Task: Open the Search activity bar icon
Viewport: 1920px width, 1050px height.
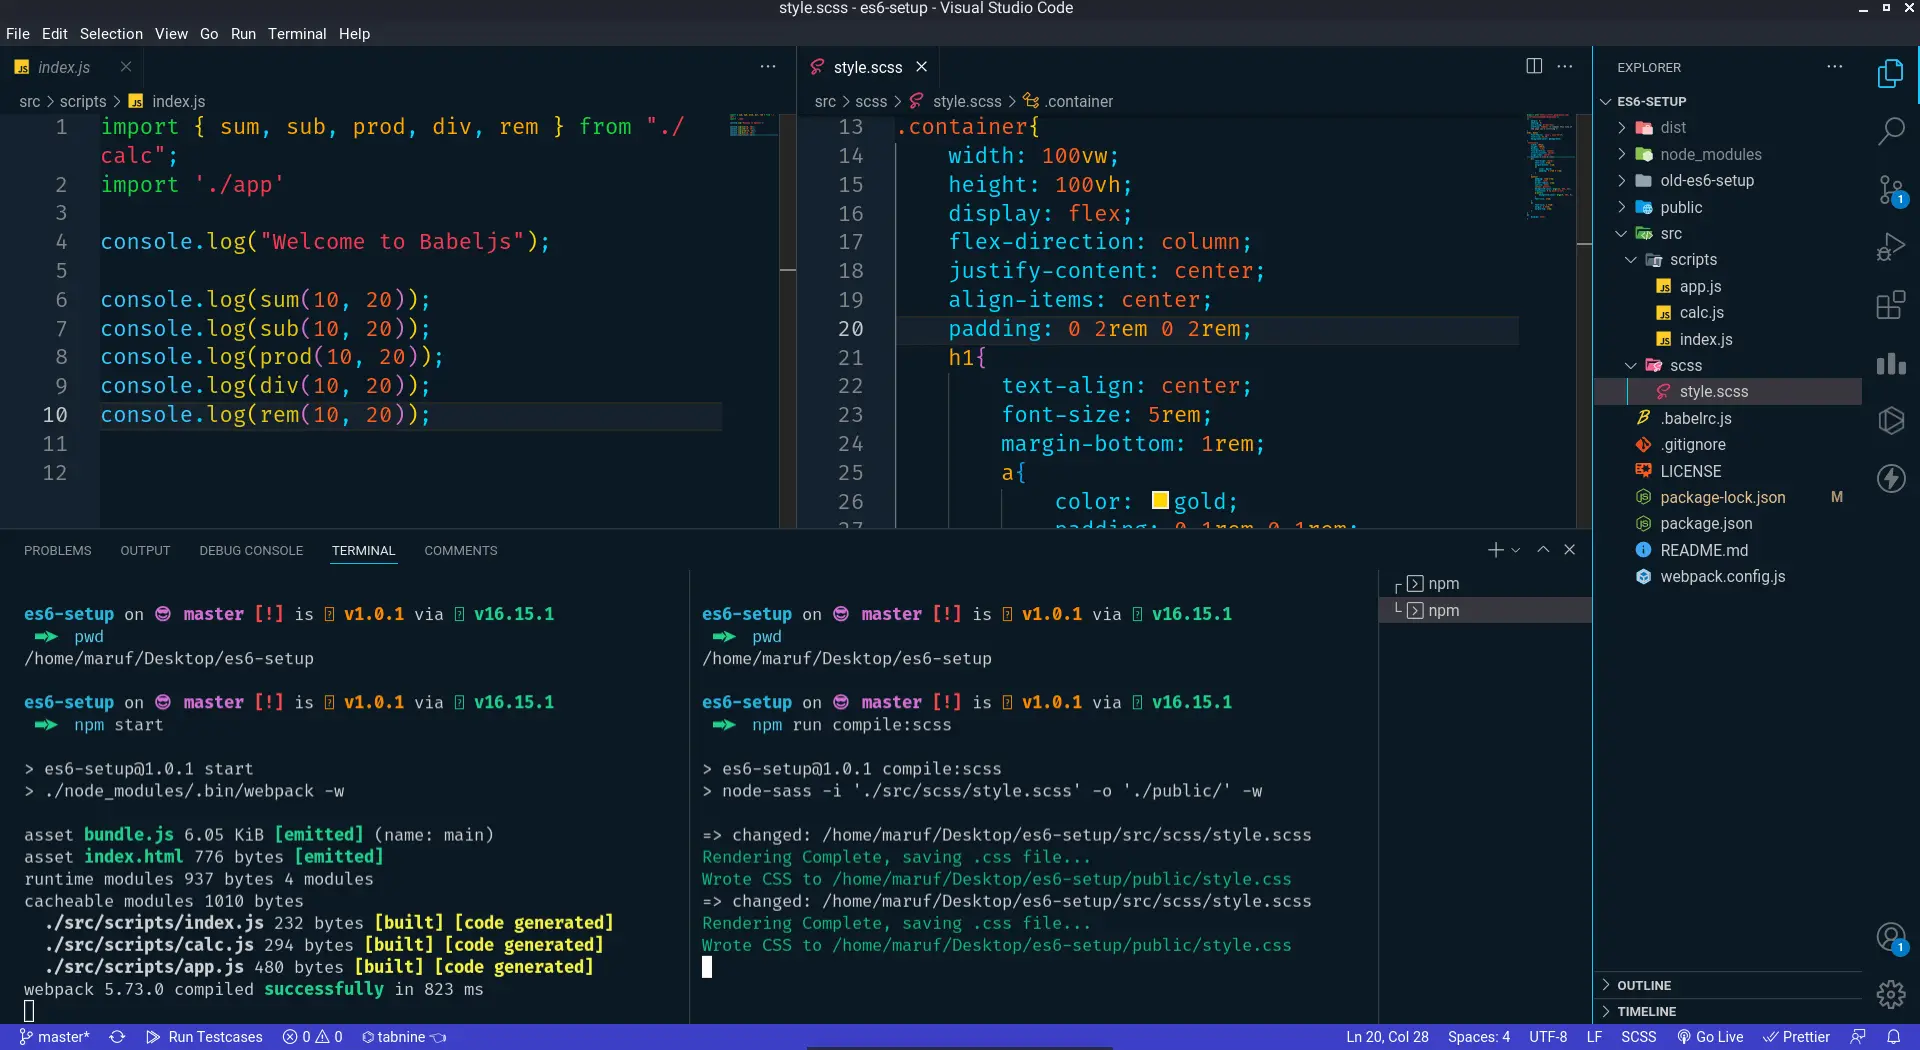Action: click(1890, 131)
